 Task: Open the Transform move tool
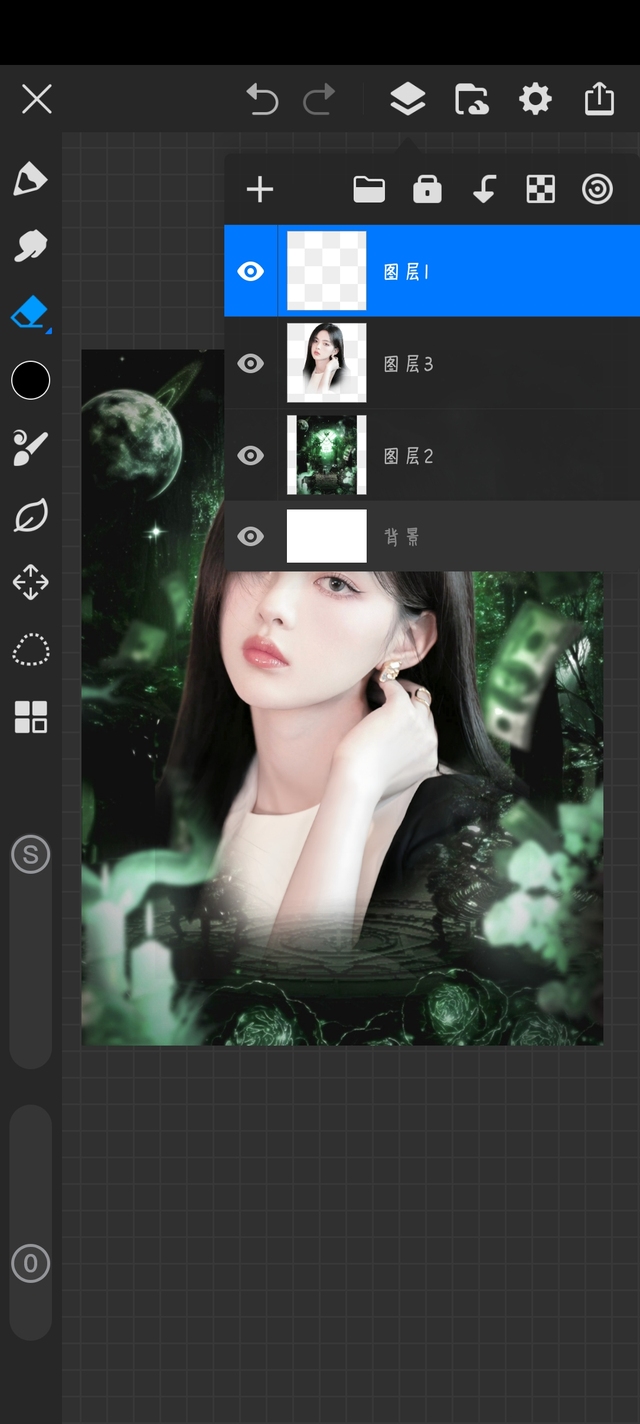pos(30,582)
